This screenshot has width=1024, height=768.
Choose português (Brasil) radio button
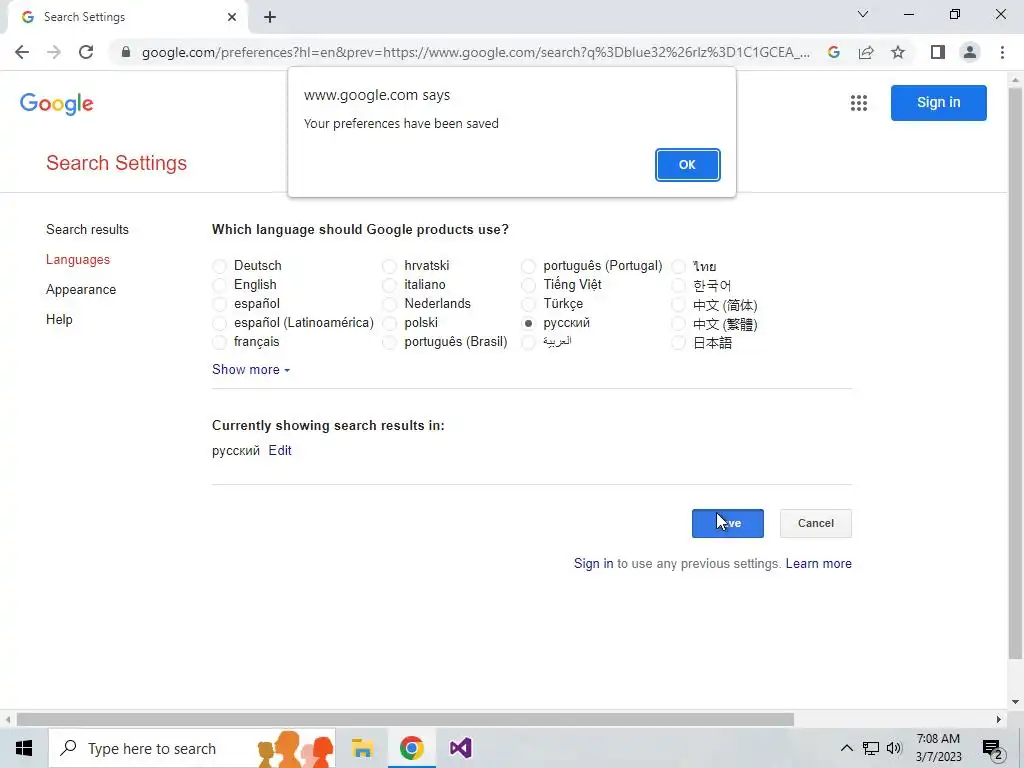click(389, 342)
